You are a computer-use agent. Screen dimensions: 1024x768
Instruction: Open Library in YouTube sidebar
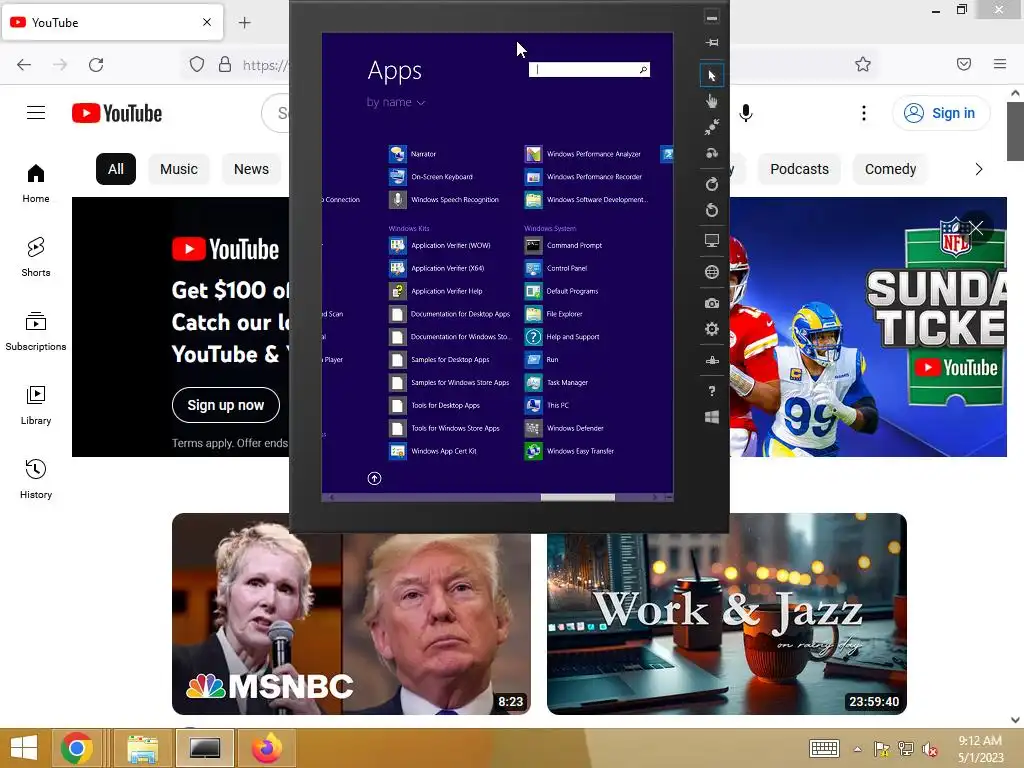click(x=36, y=406)
